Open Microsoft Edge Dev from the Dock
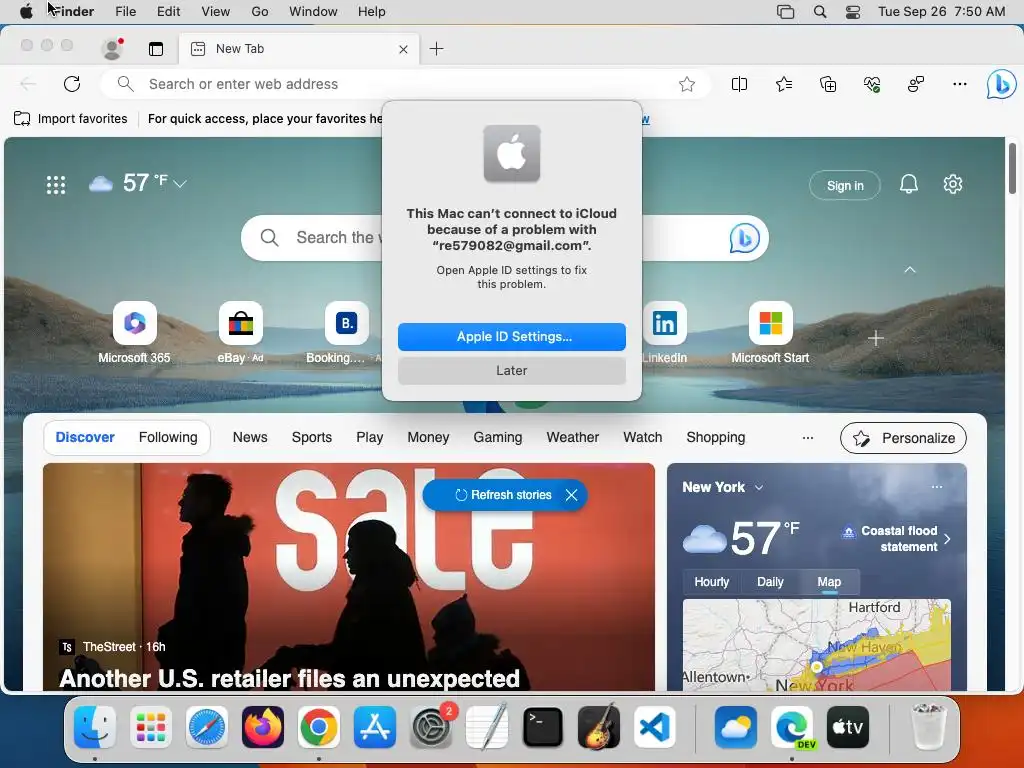The image size is (1024, 768). (792, 727)
